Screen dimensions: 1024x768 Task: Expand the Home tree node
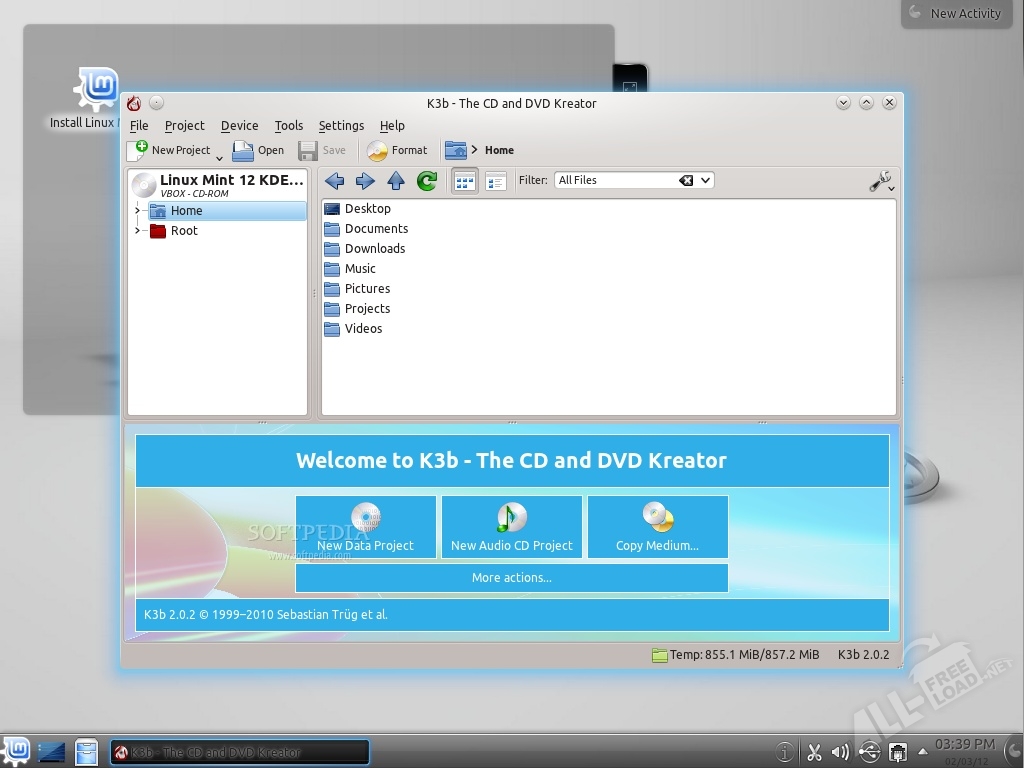pyautogui.click(x=137, y=211)
